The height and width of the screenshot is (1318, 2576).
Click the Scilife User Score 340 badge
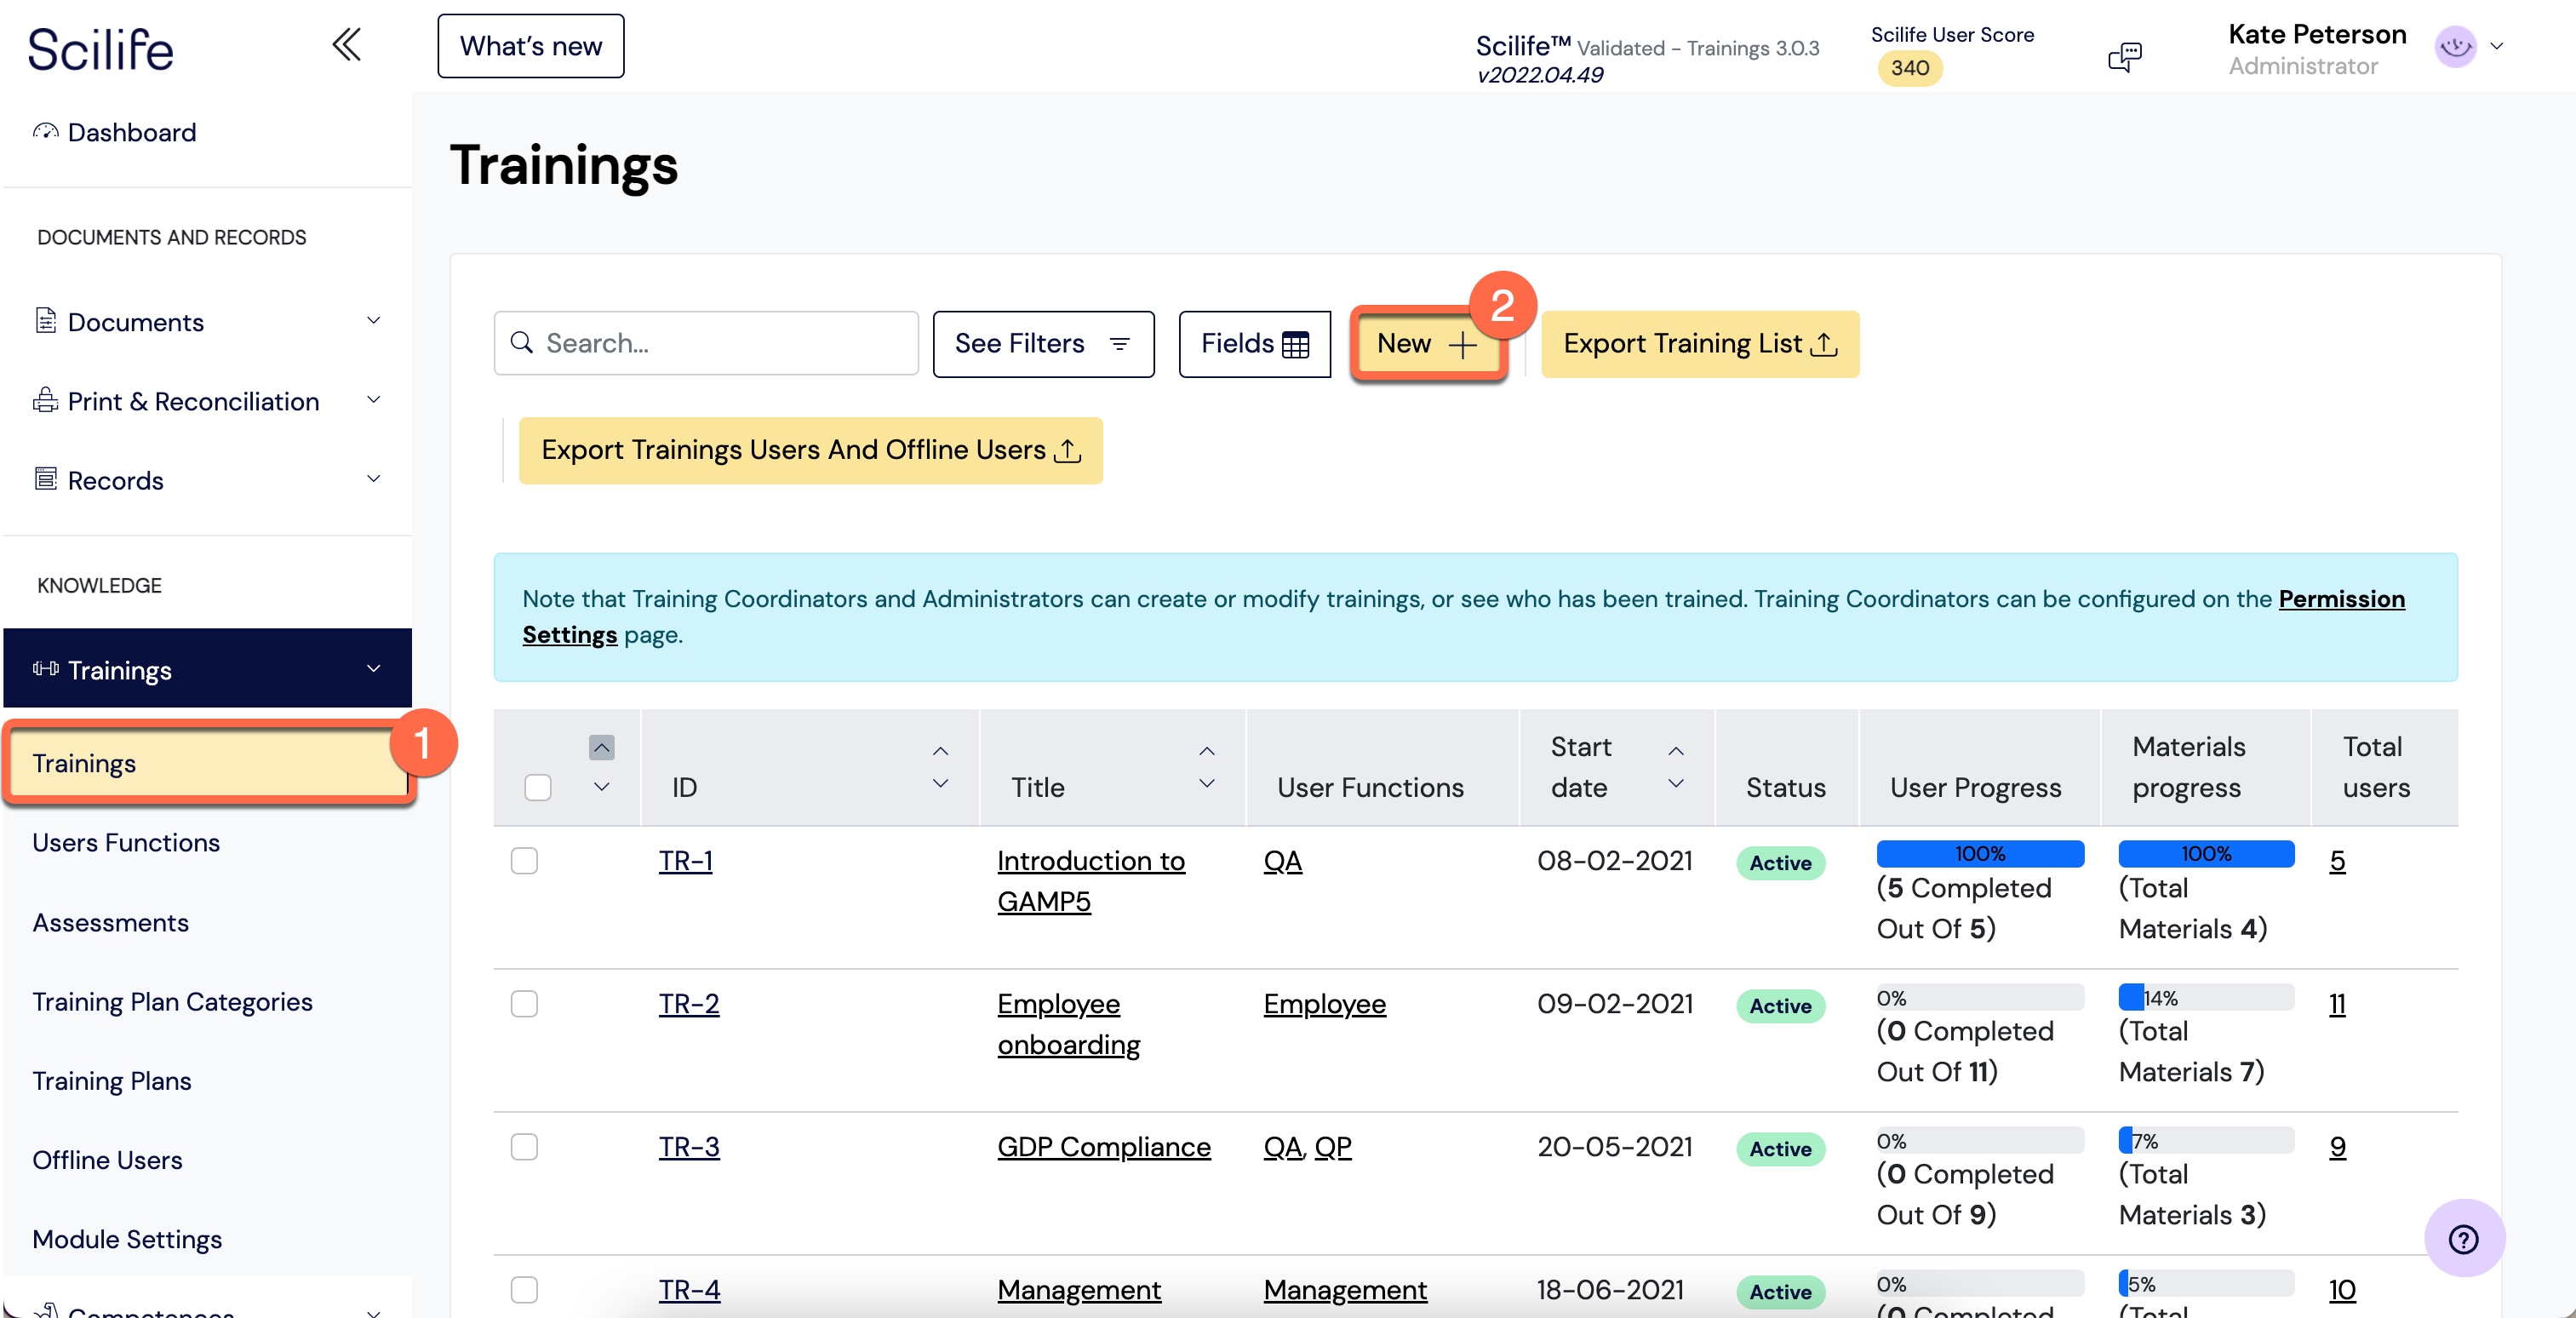(1909, 68)
